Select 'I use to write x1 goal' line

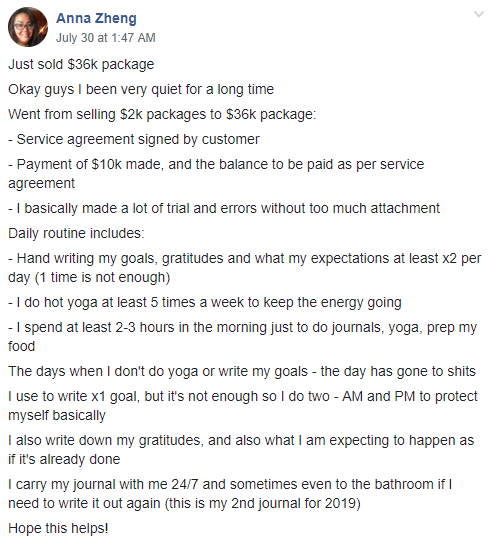tap(243, 406)
